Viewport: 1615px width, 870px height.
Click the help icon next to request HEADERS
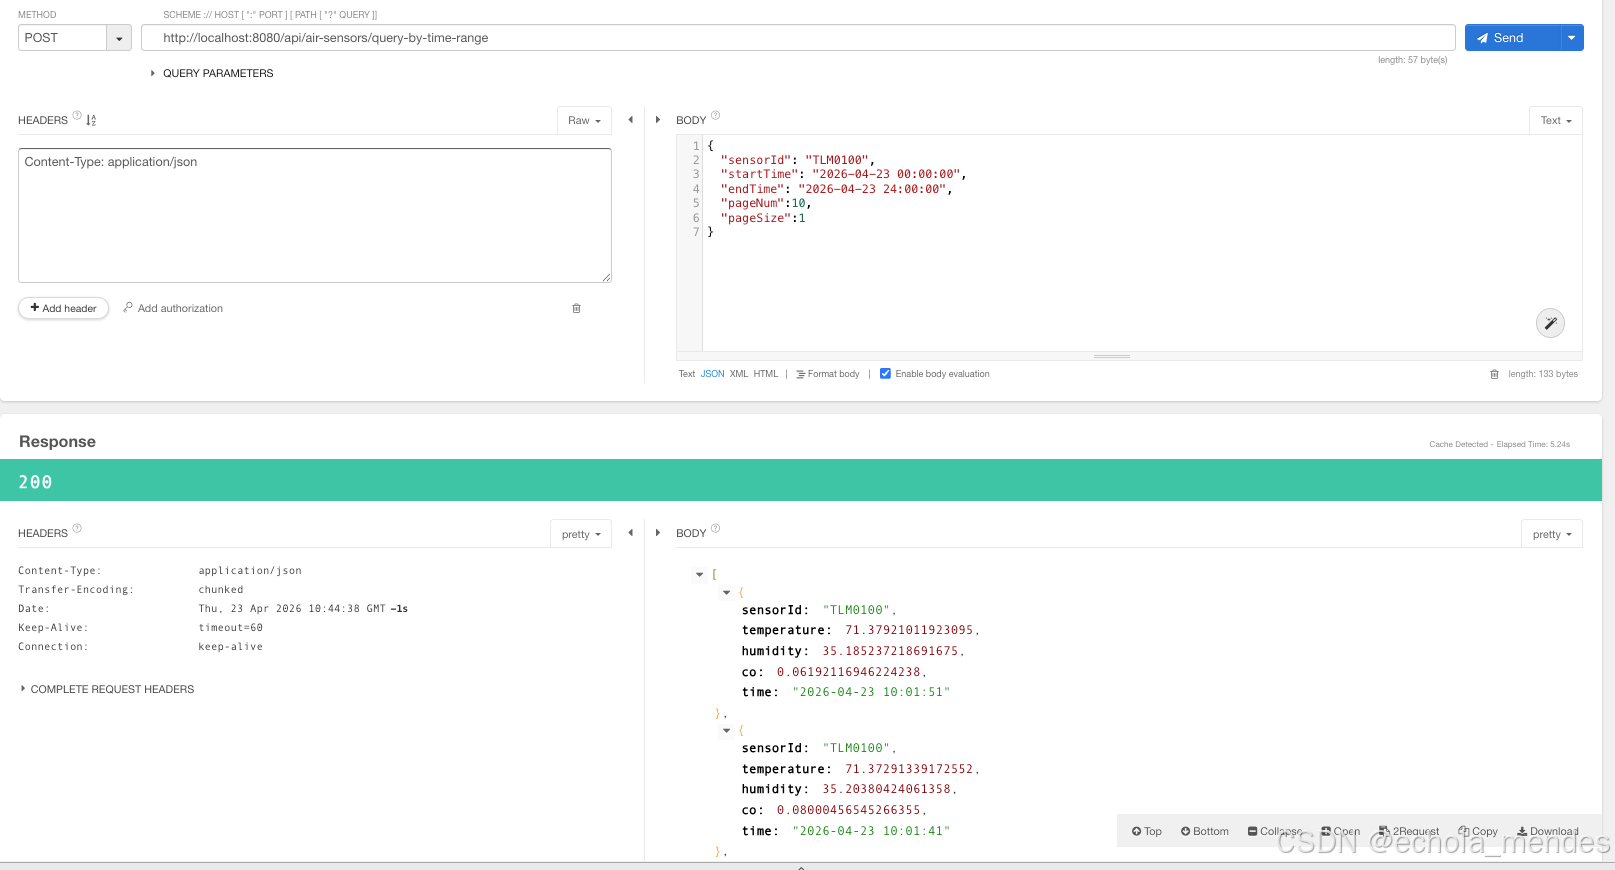(77, 115)
